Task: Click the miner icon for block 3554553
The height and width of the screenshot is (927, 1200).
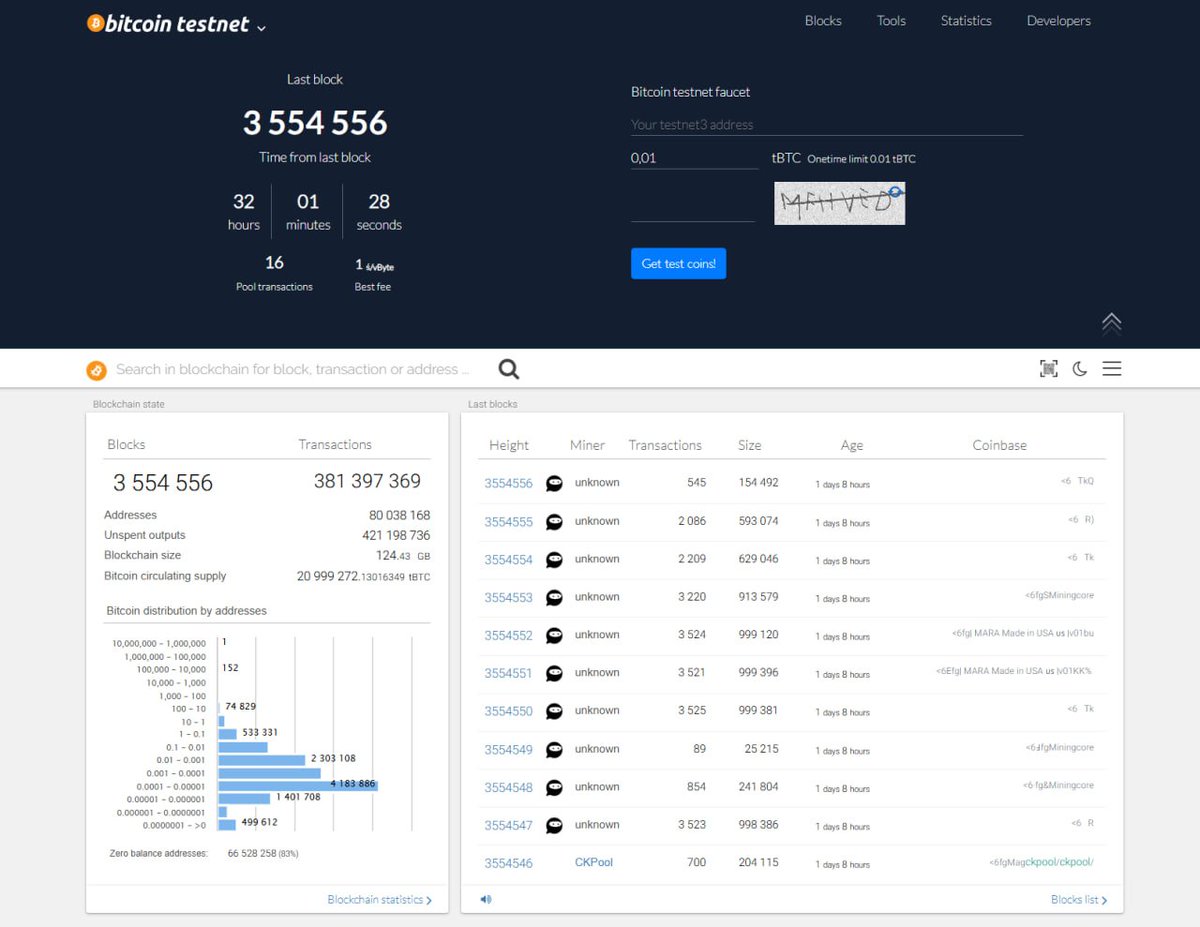Action: click(554, 598)
